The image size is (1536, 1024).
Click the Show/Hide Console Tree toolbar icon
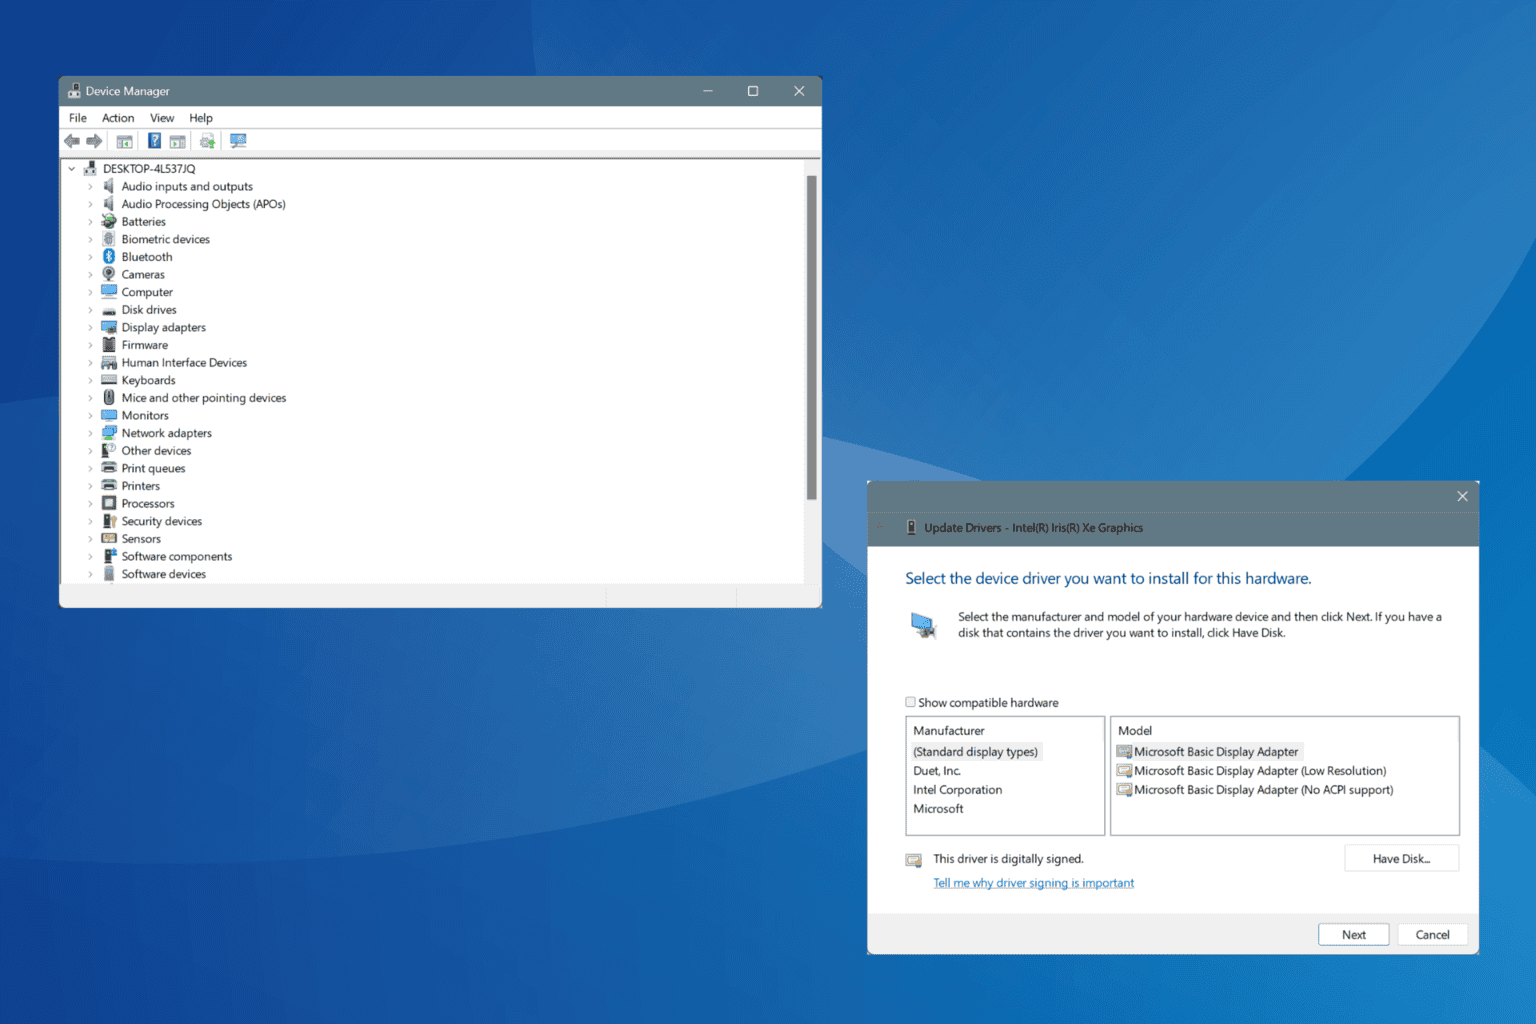[x=124, y=141]
